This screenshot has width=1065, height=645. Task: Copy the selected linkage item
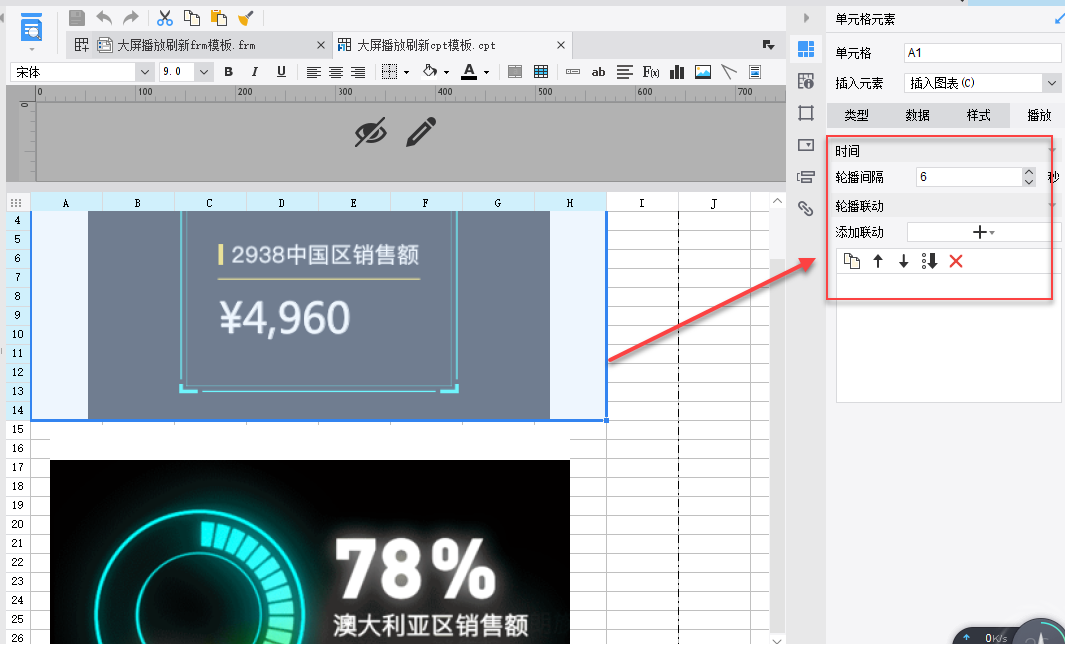(852, 261)
